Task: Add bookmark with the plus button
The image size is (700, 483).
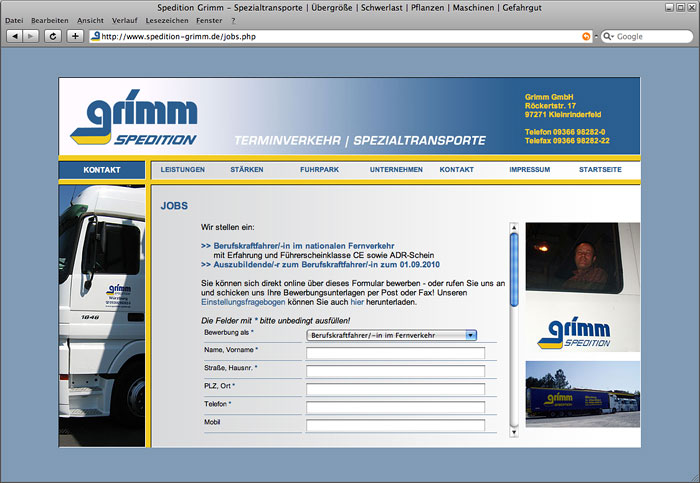Action: coord(75,36)
